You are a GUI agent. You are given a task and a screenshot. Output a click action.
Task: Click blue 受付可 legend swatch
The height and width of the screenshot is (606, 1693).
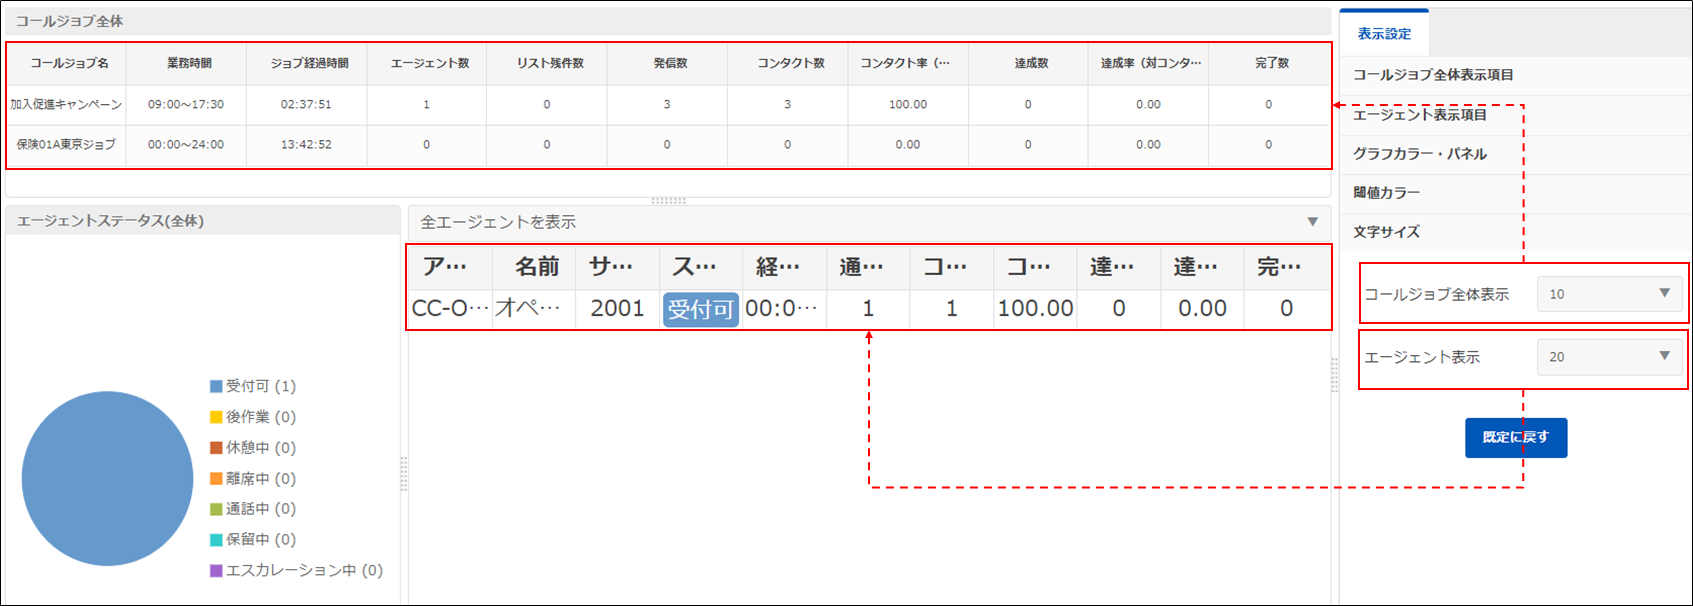click(x=216, y=386)
